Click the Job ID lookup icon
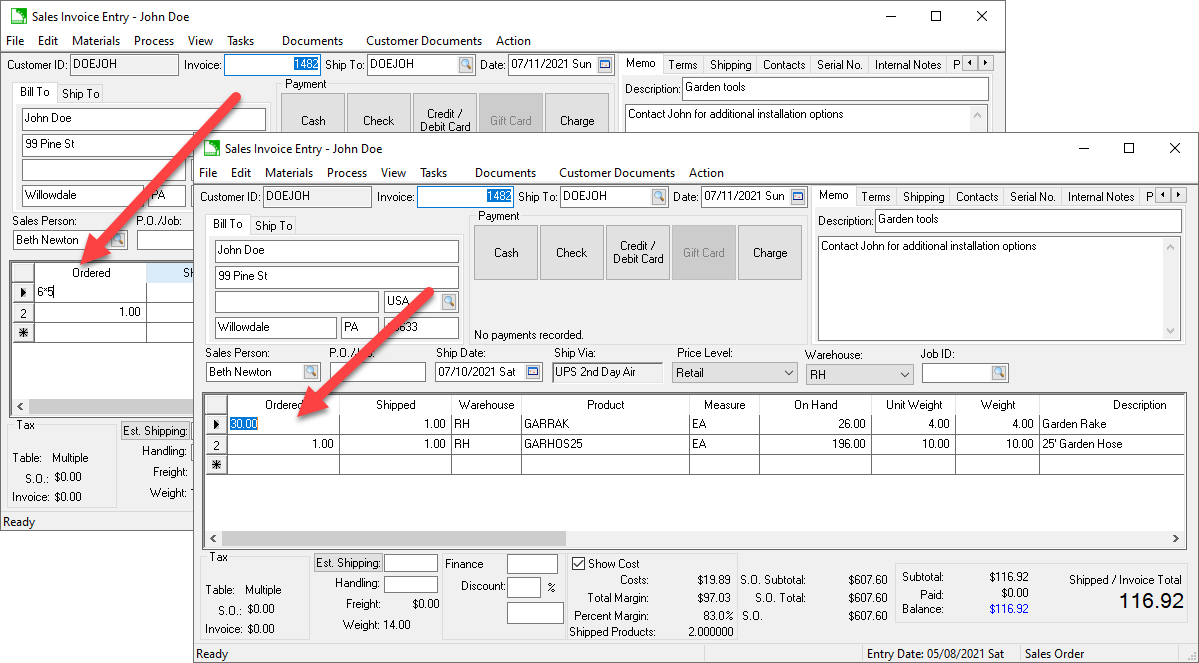The image size is (1199, 663). 998,373
